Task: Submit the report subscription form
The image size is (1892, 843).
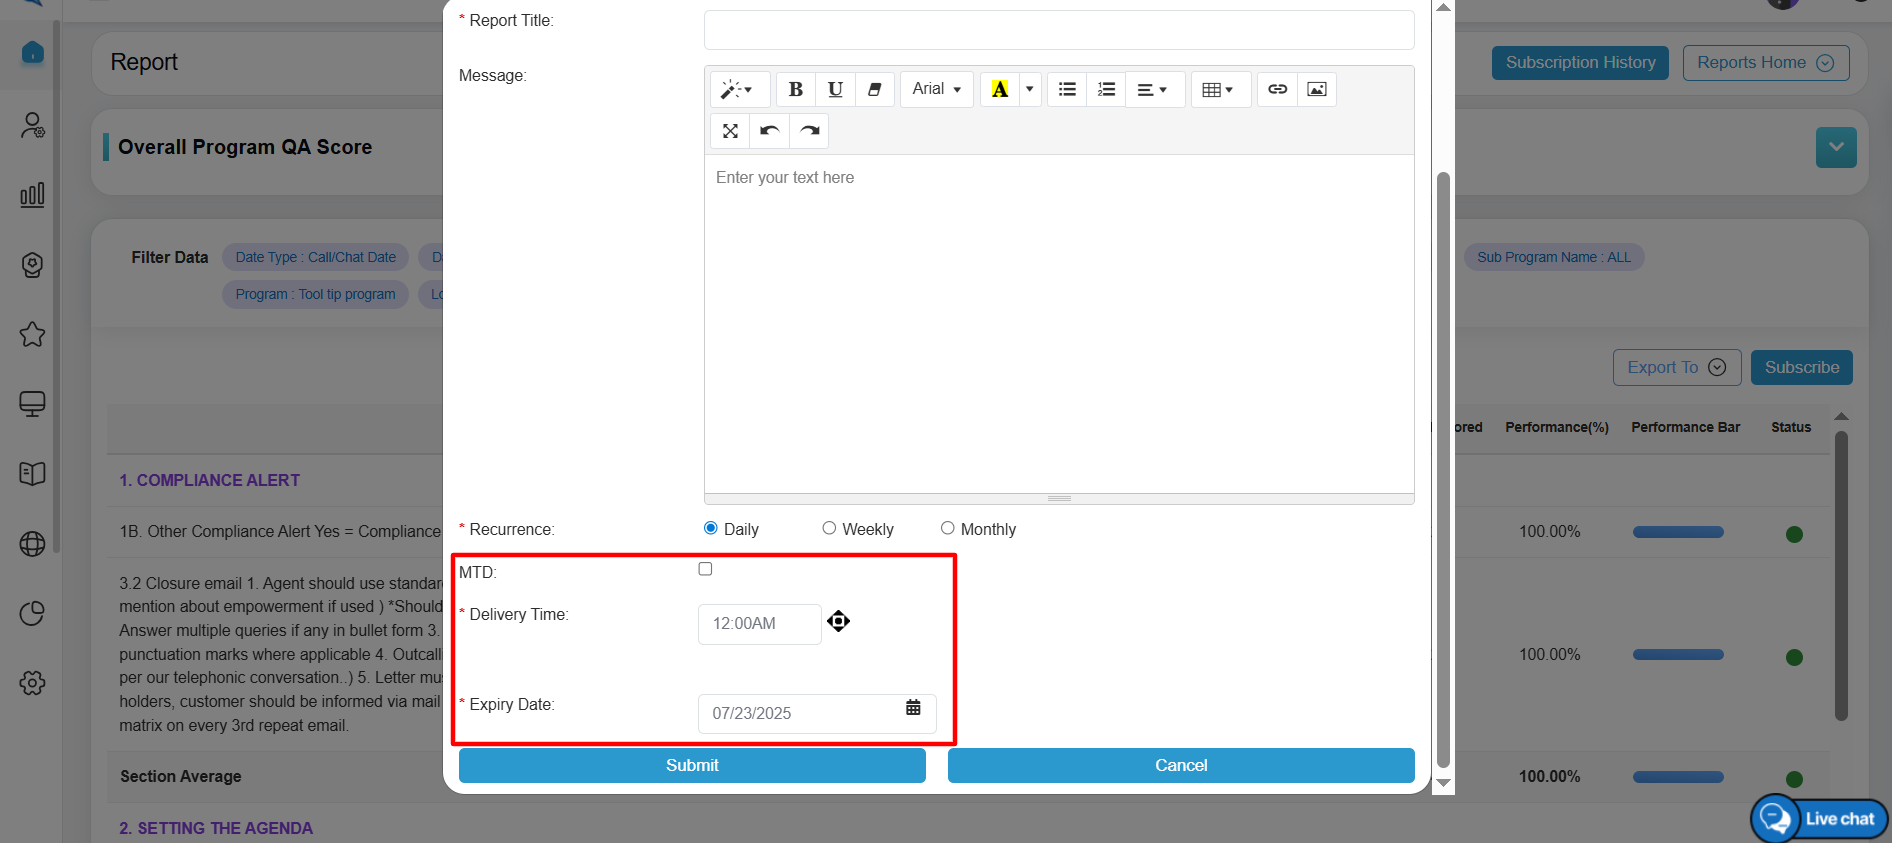Action: 692,765
